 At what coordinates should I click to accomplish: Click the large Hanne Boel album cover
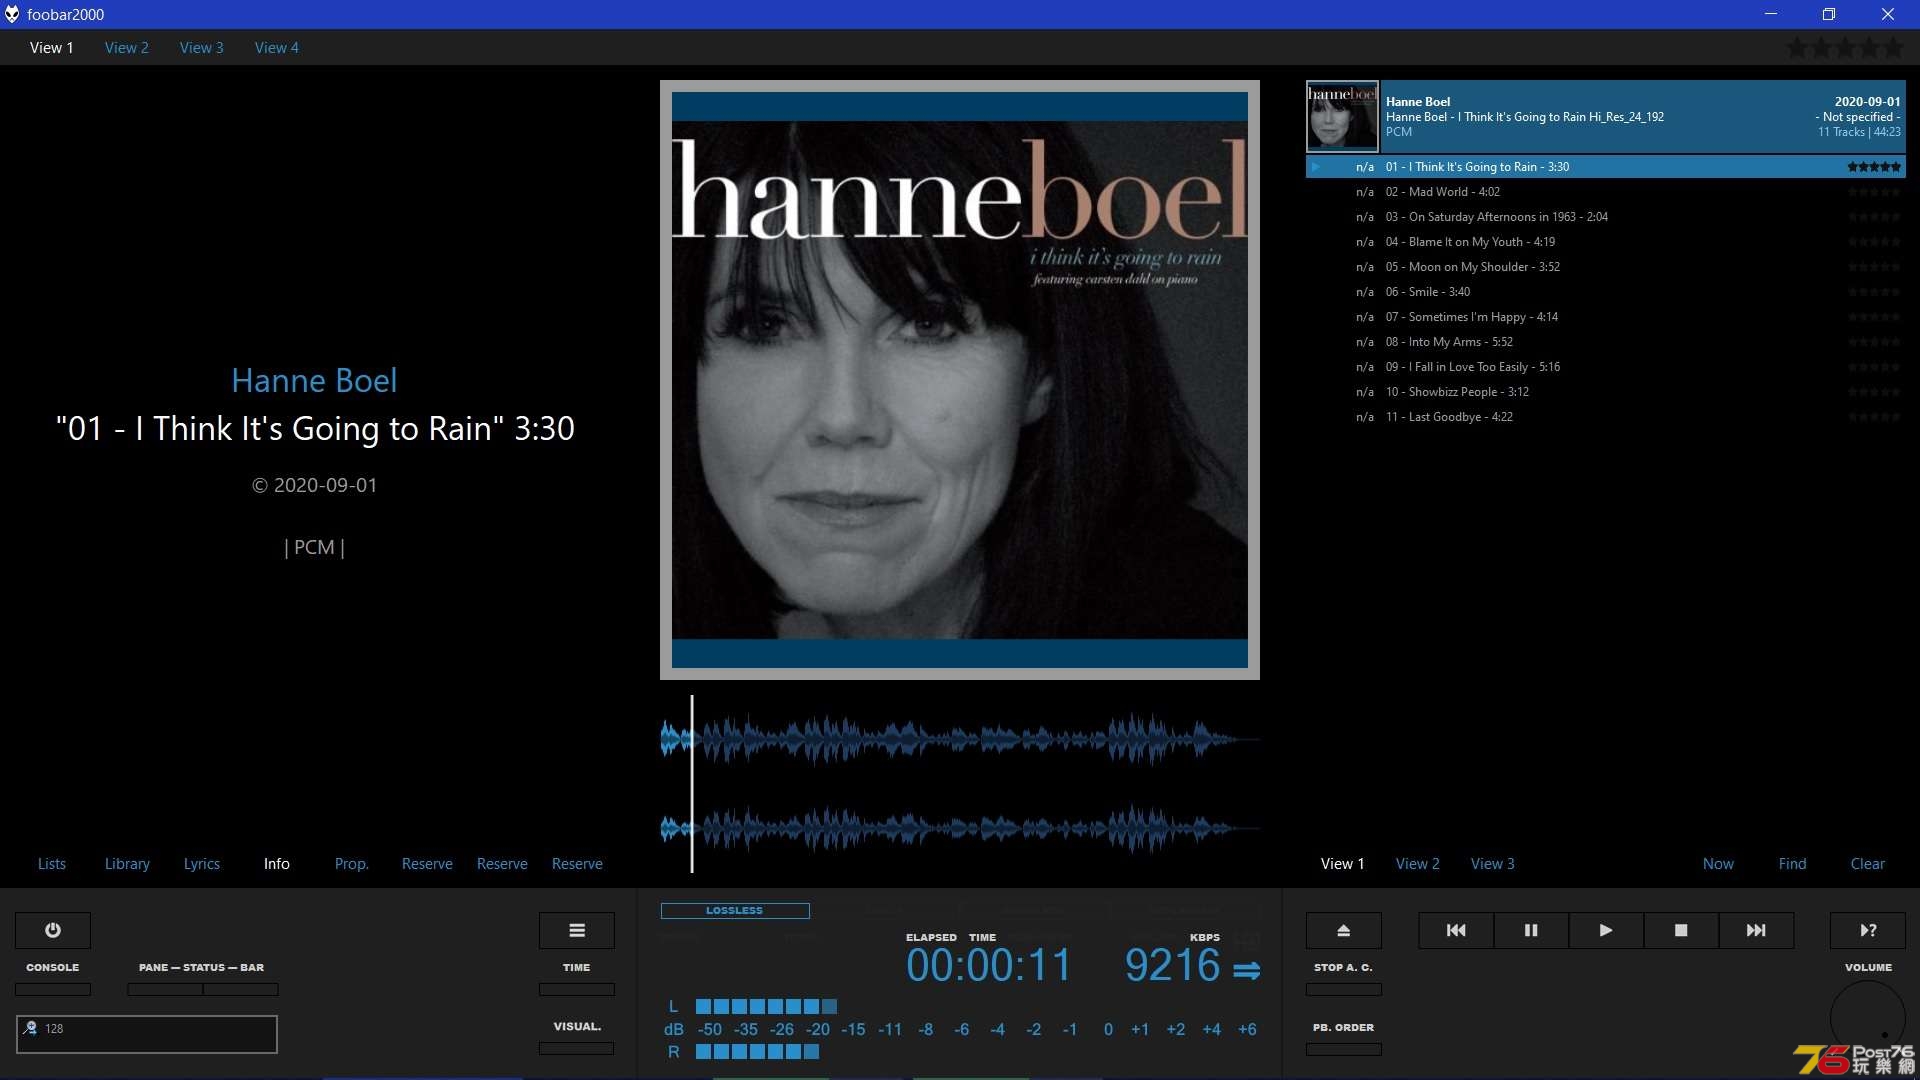[960, 380]
